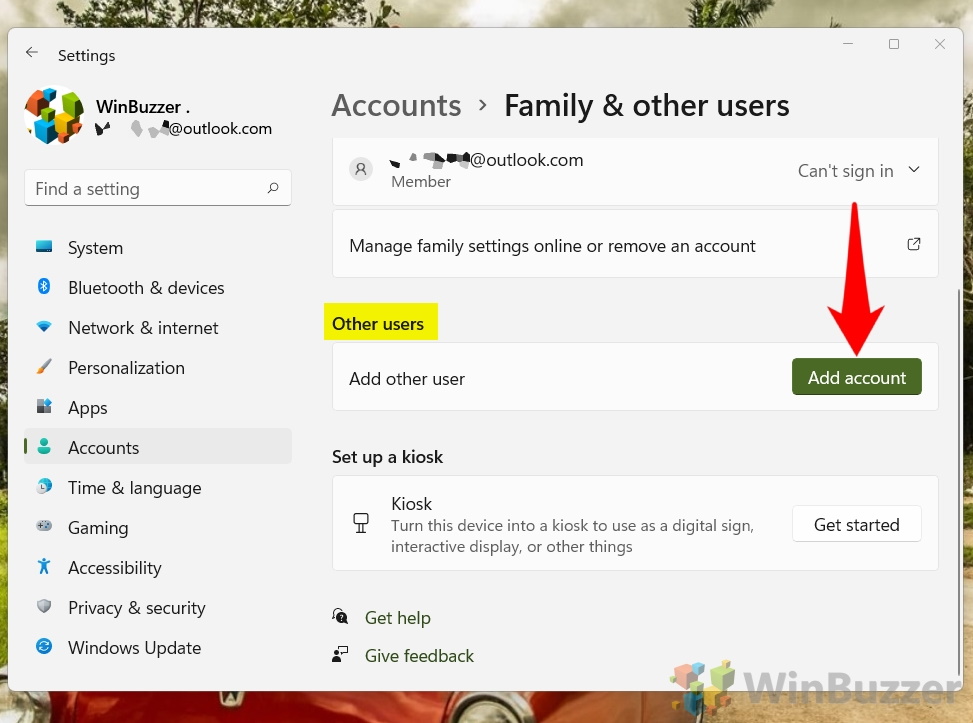Click the Privacy & security shield icon
The image size is (973, 723).
44,607
